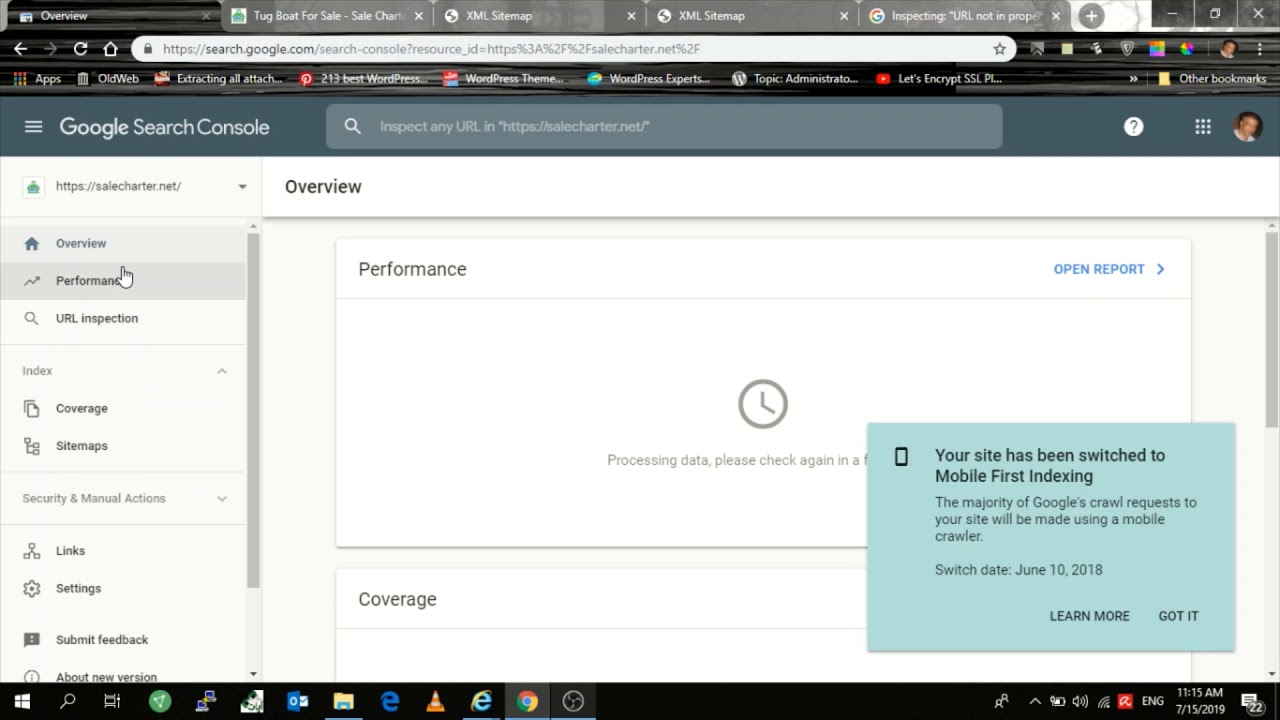Open the Other bookmarks folder

pos(1211,79)
